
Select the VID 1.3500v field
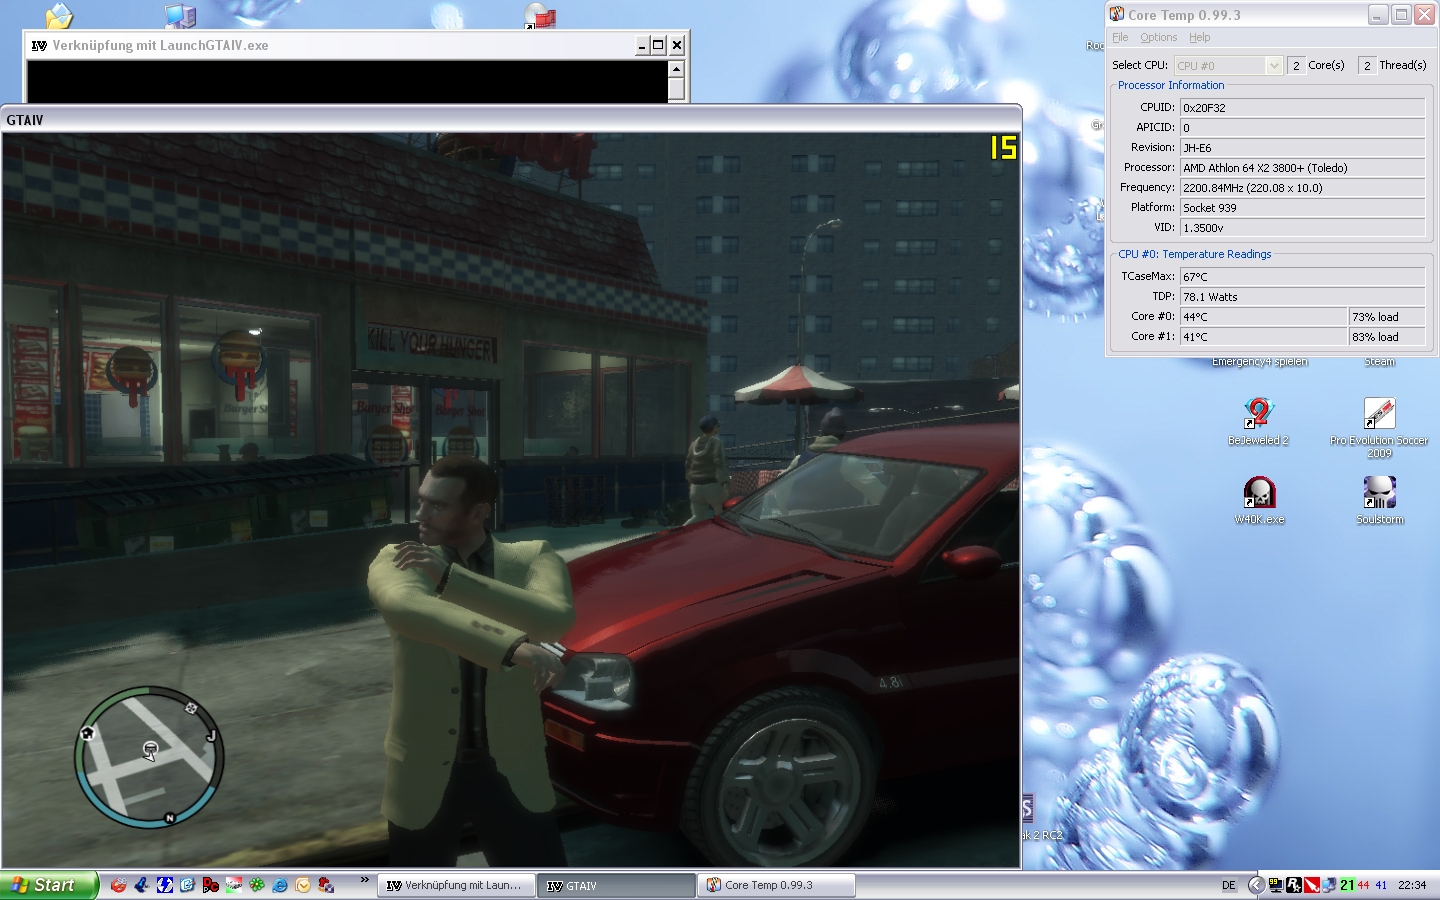tap(1302, 228)
